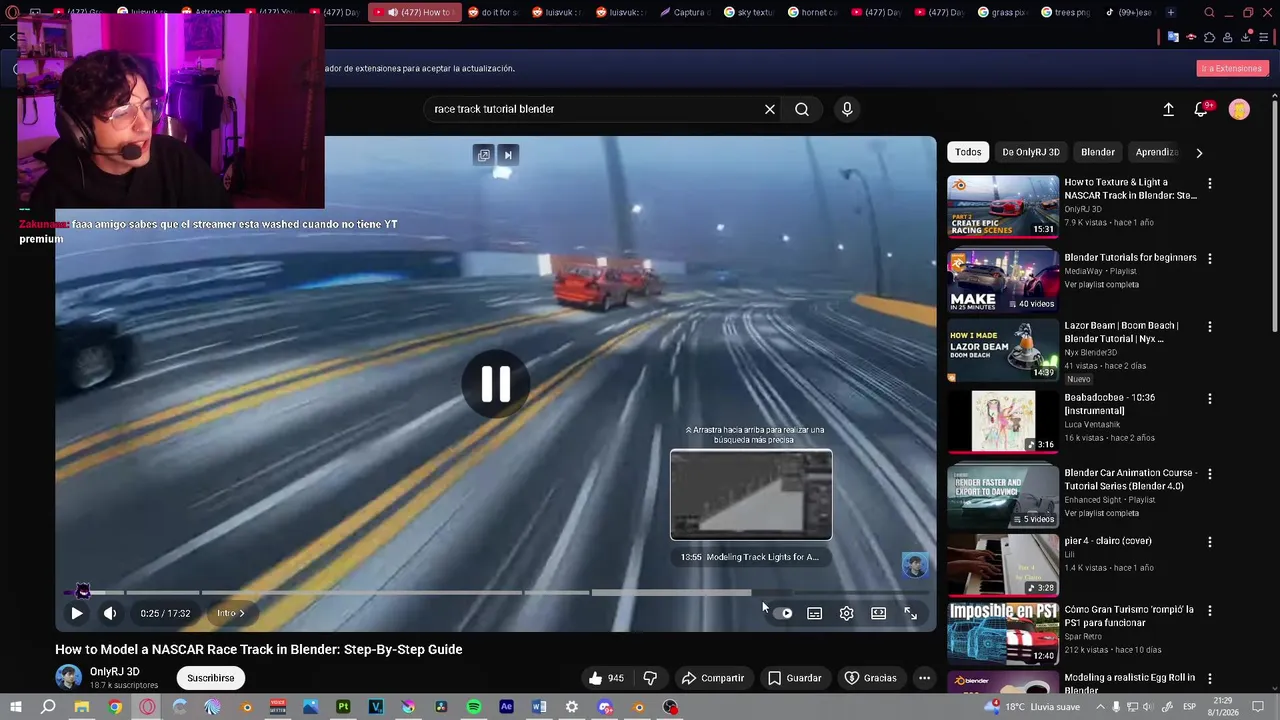Click the OnlyRJ 3D channel avatar
The image size is (1280, 720).
point(68,678)
